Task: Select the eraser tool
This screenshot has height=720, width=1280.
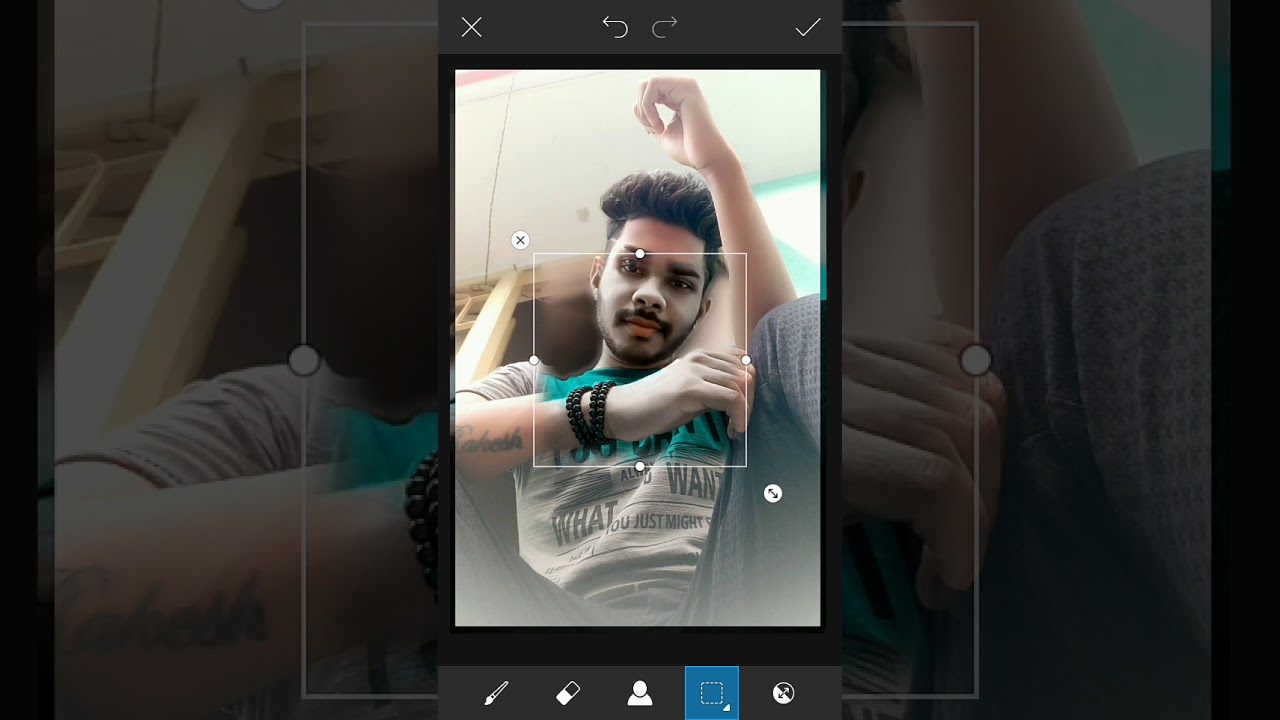Action: [567, 693]
